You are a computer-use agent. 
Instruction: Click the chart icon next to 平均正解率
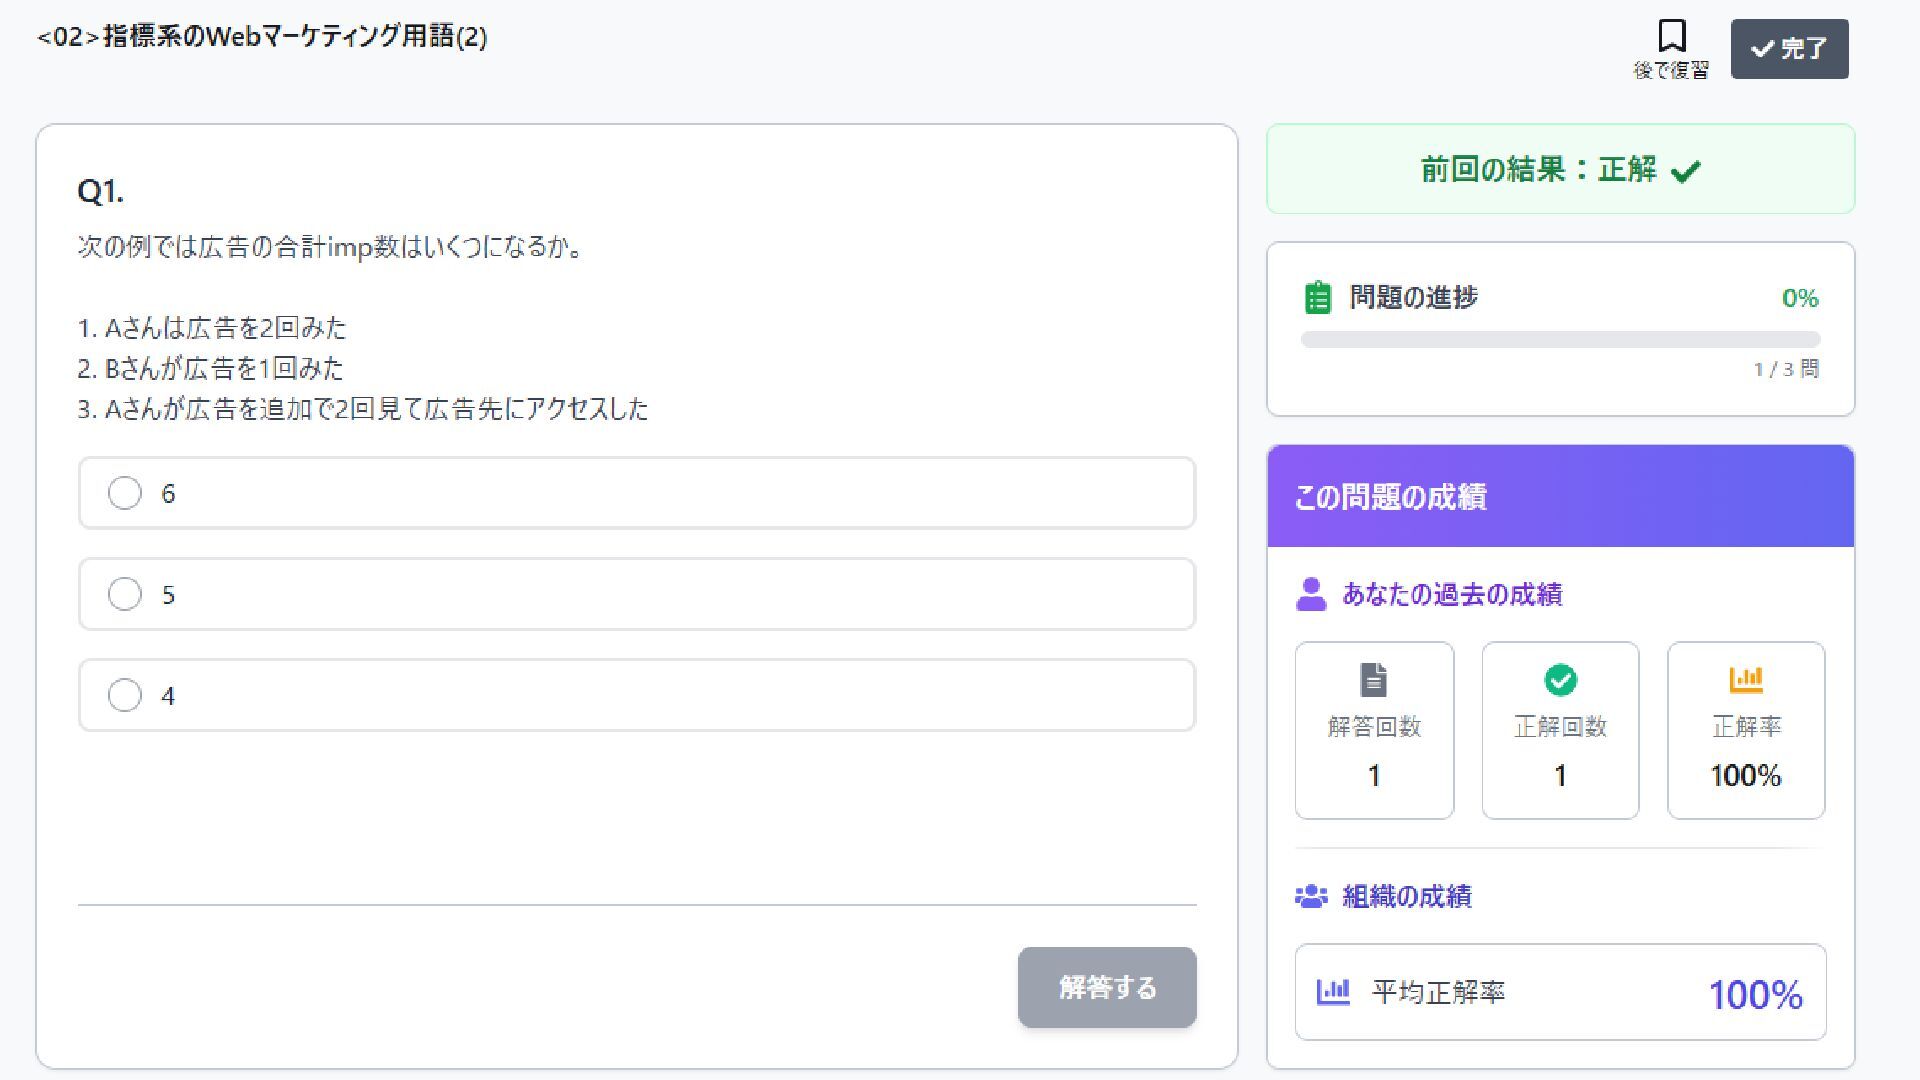[x=1332, y=992]
